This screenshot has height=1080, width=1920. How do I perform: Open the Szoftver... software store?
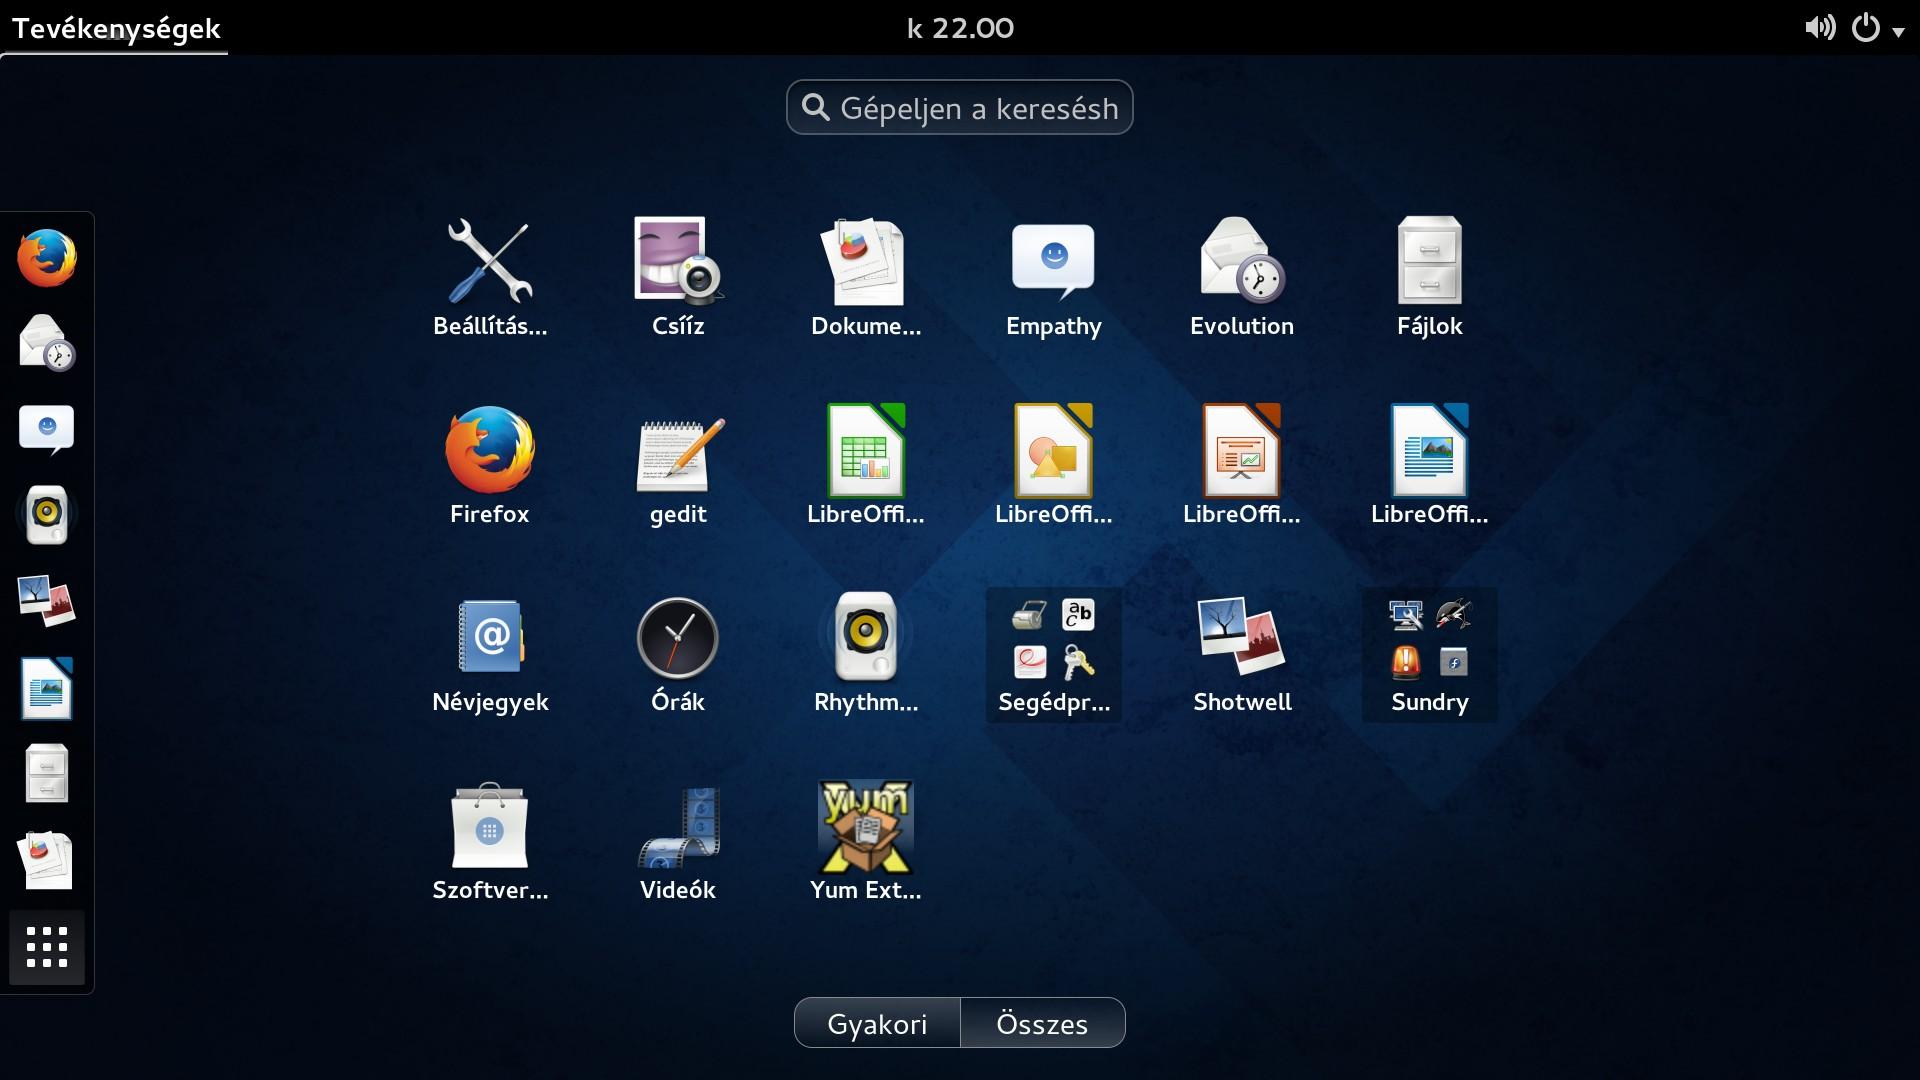click(490, 842)
